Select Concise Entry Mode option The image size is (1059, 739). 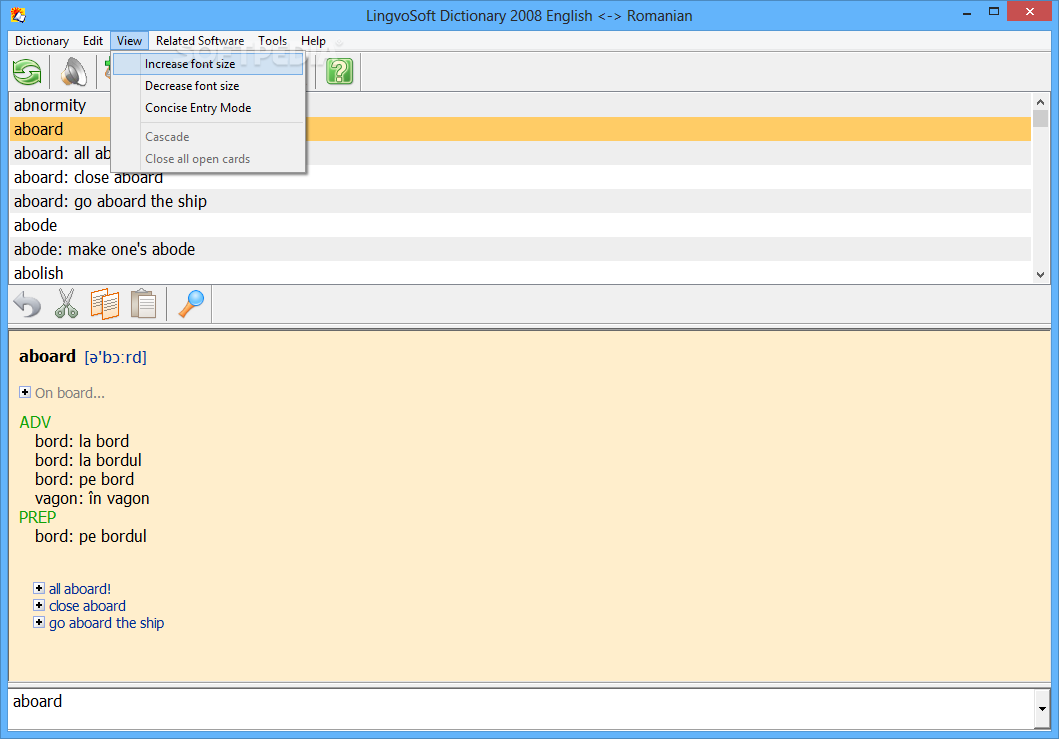point(208,108)
